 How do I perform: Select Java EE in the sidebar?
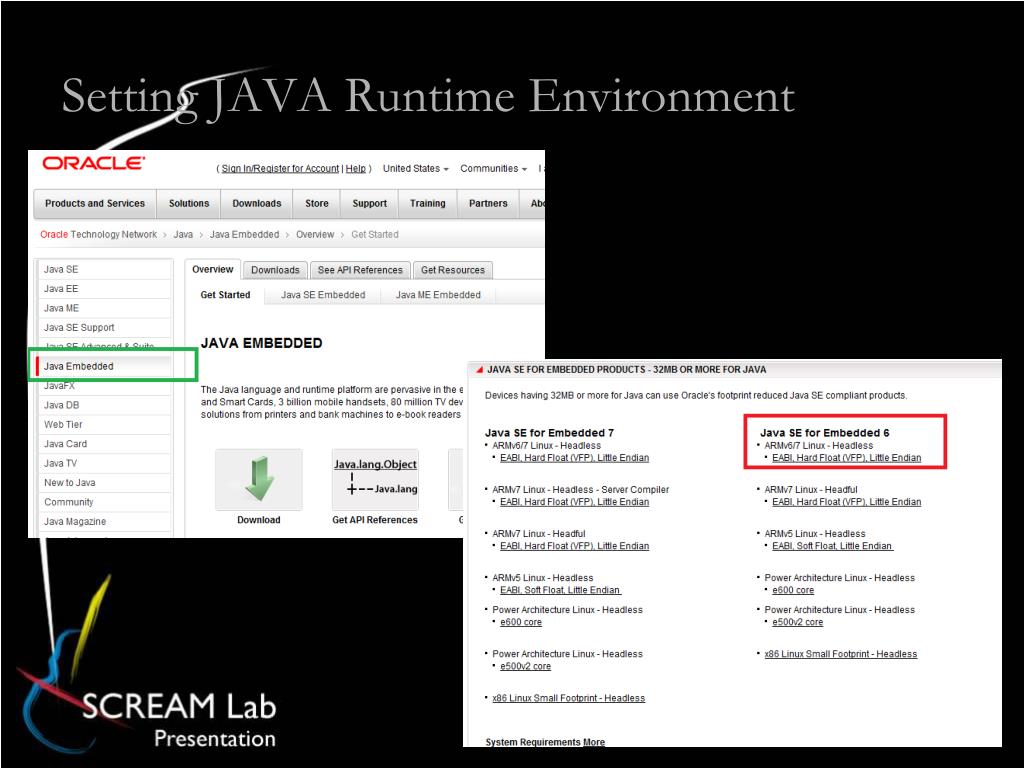point(104,289)
